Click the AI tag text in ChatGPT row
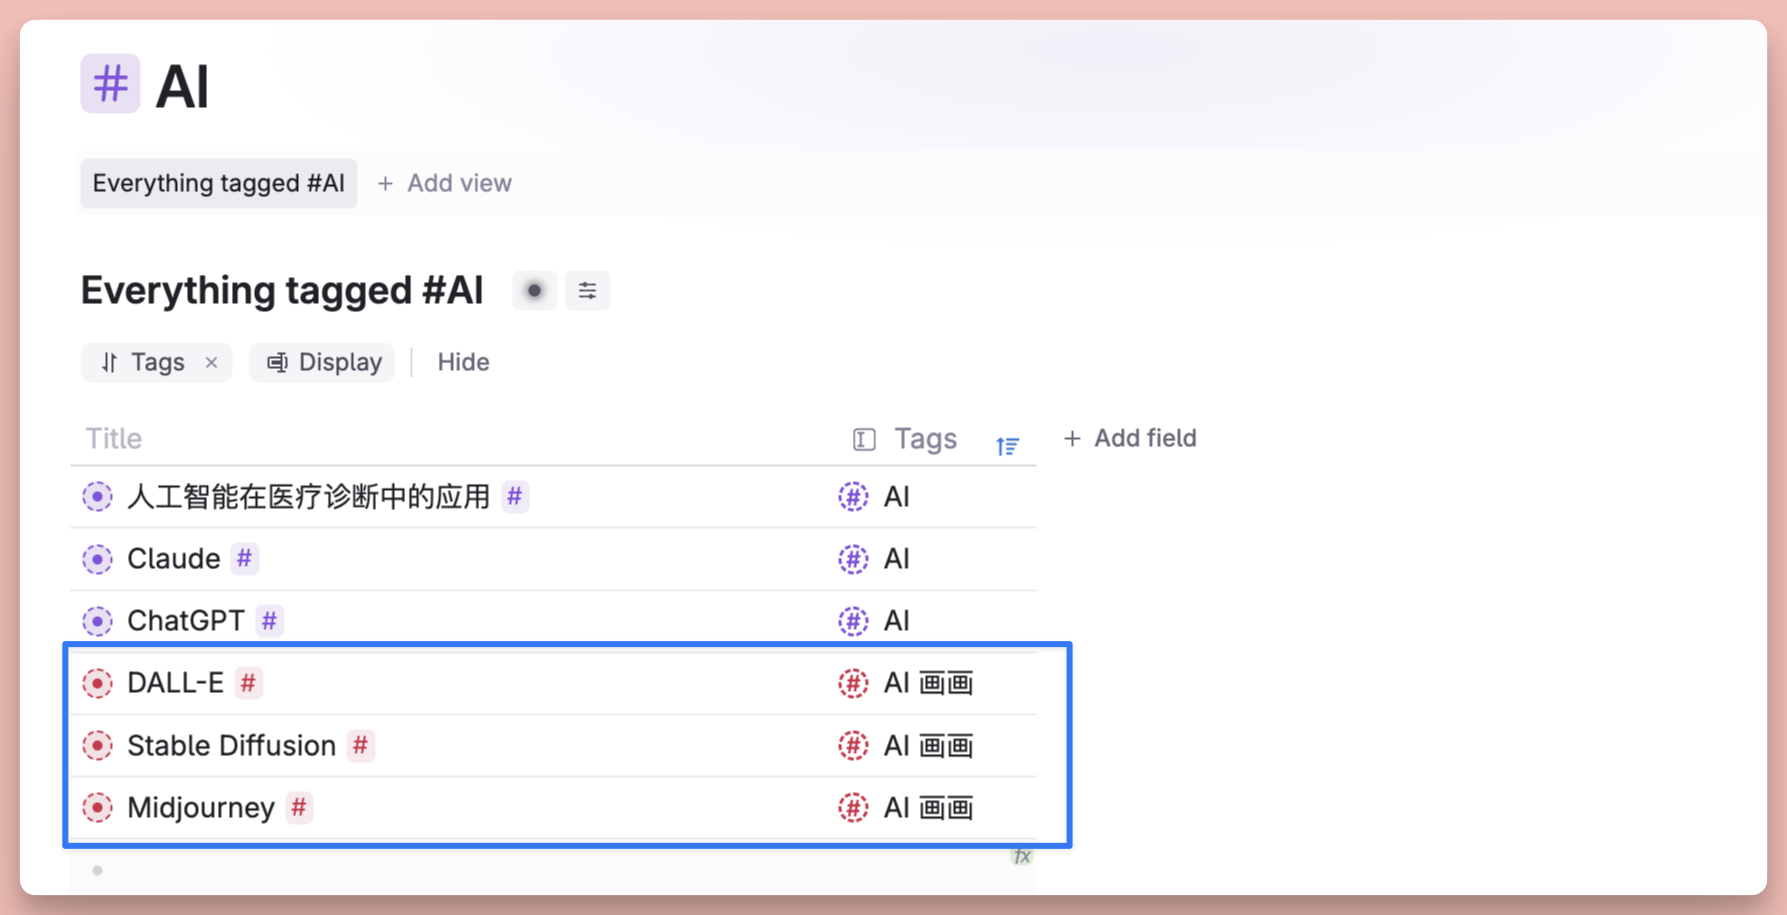Viewport: 1787px width, 915px height. point(896,621)
